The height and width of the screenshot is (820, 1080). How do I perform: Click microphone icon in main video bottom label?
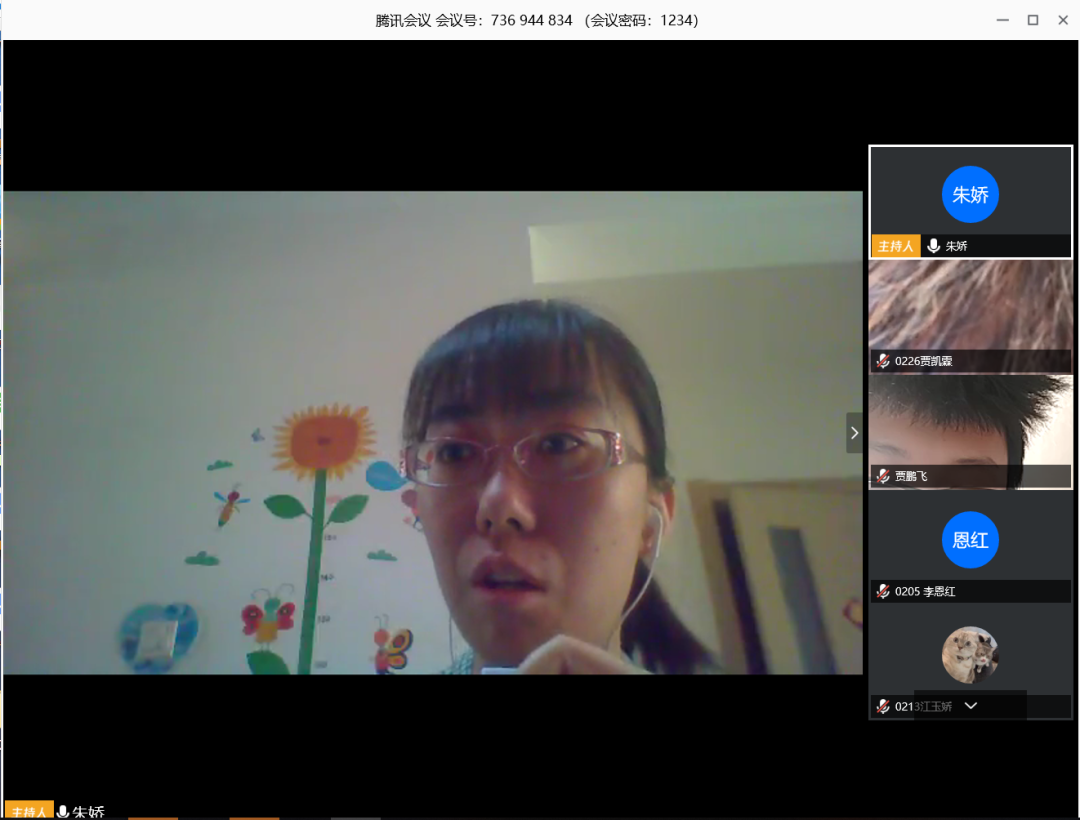(63, 811)
